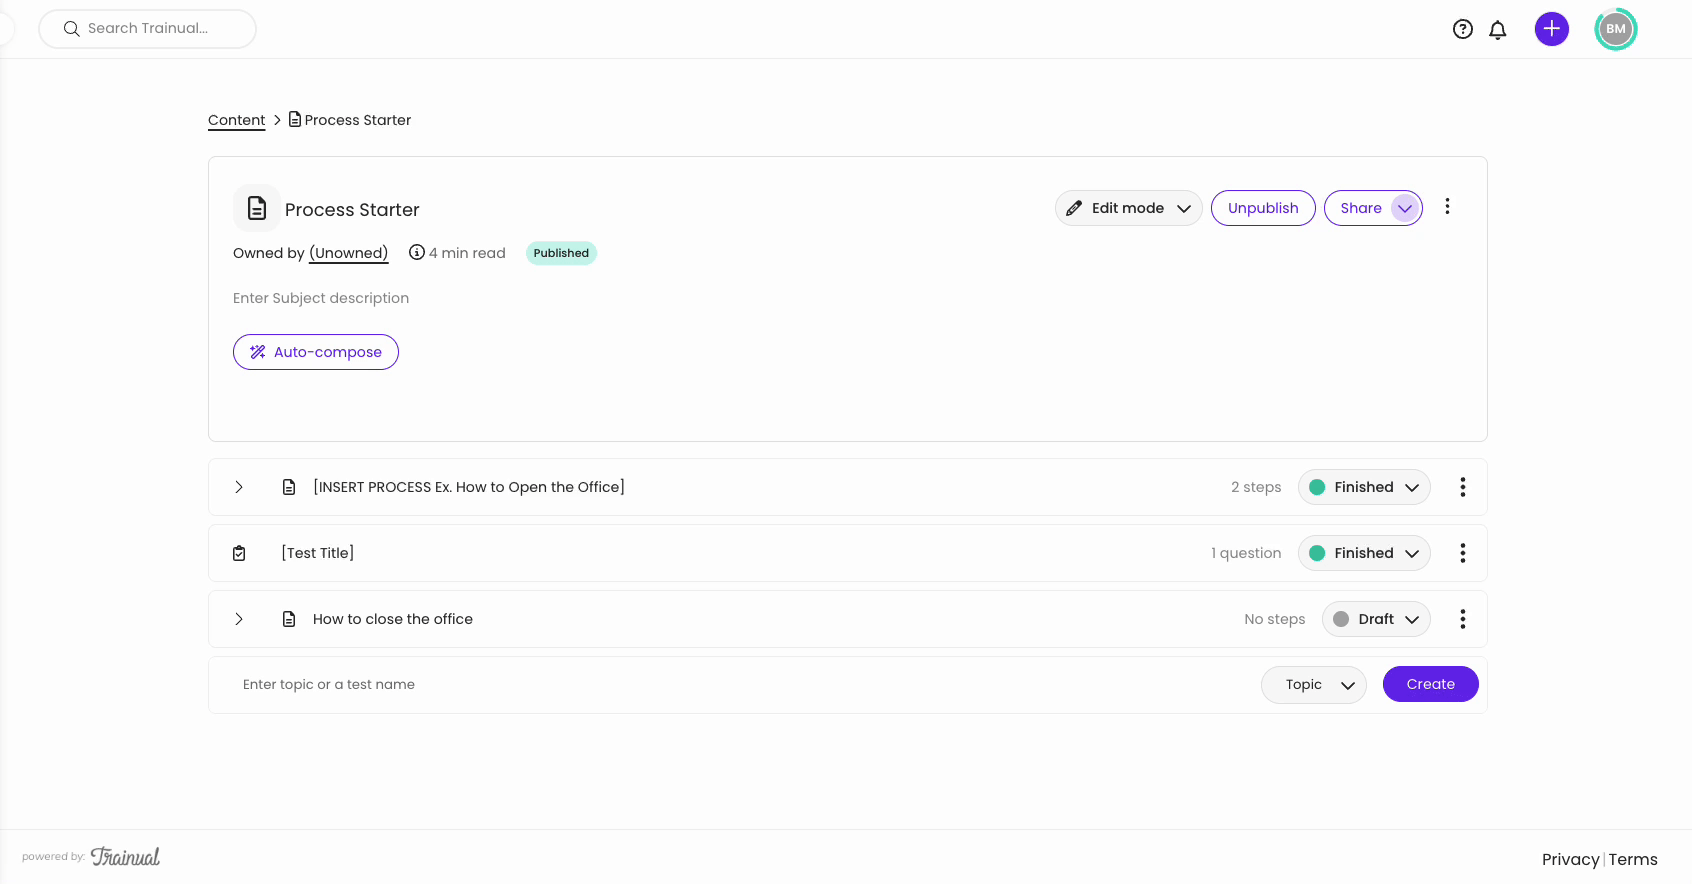This screenshot has height=884, width=1692.
Task: Expand the How to close the office row
Action: 239,619
